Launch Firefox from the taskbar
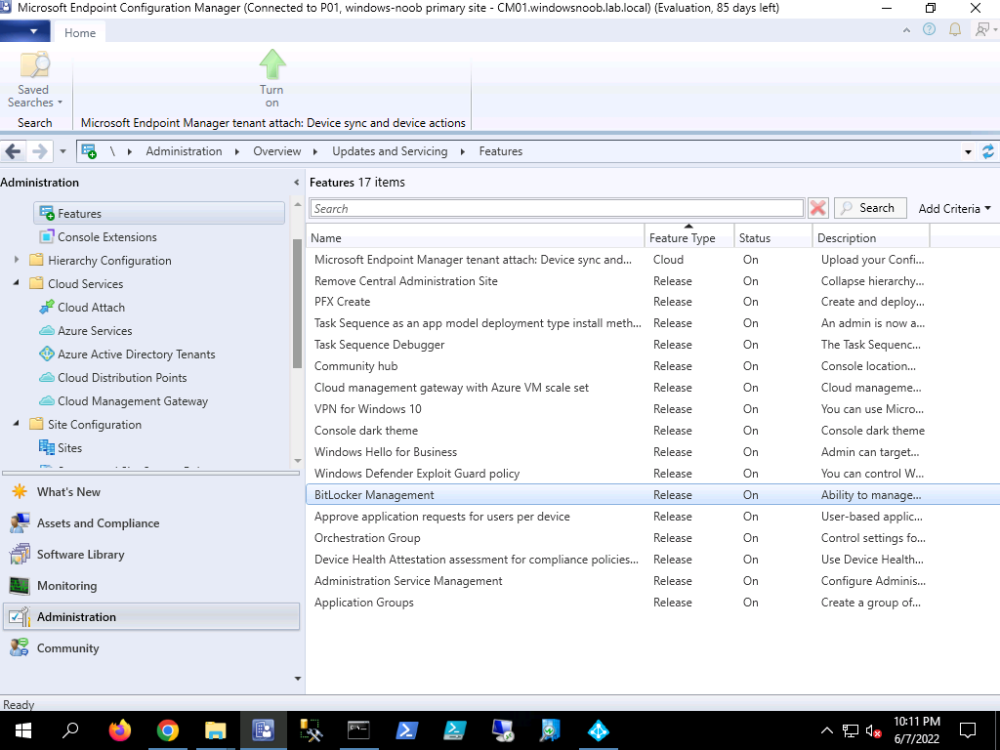The height and width of the screenshot is (750, 1000). (119, 730)
